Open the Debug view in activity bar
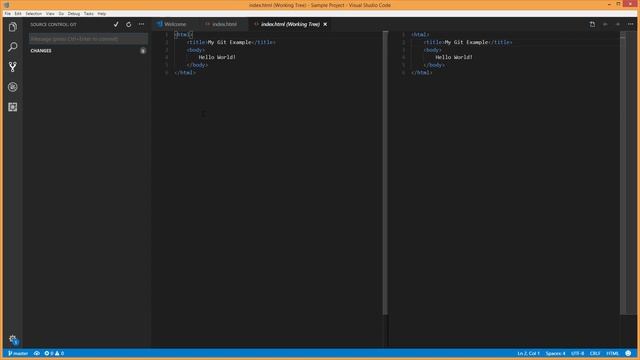This screenshot has height=360, width=640. pyautogui.click(x=13, y=87)
